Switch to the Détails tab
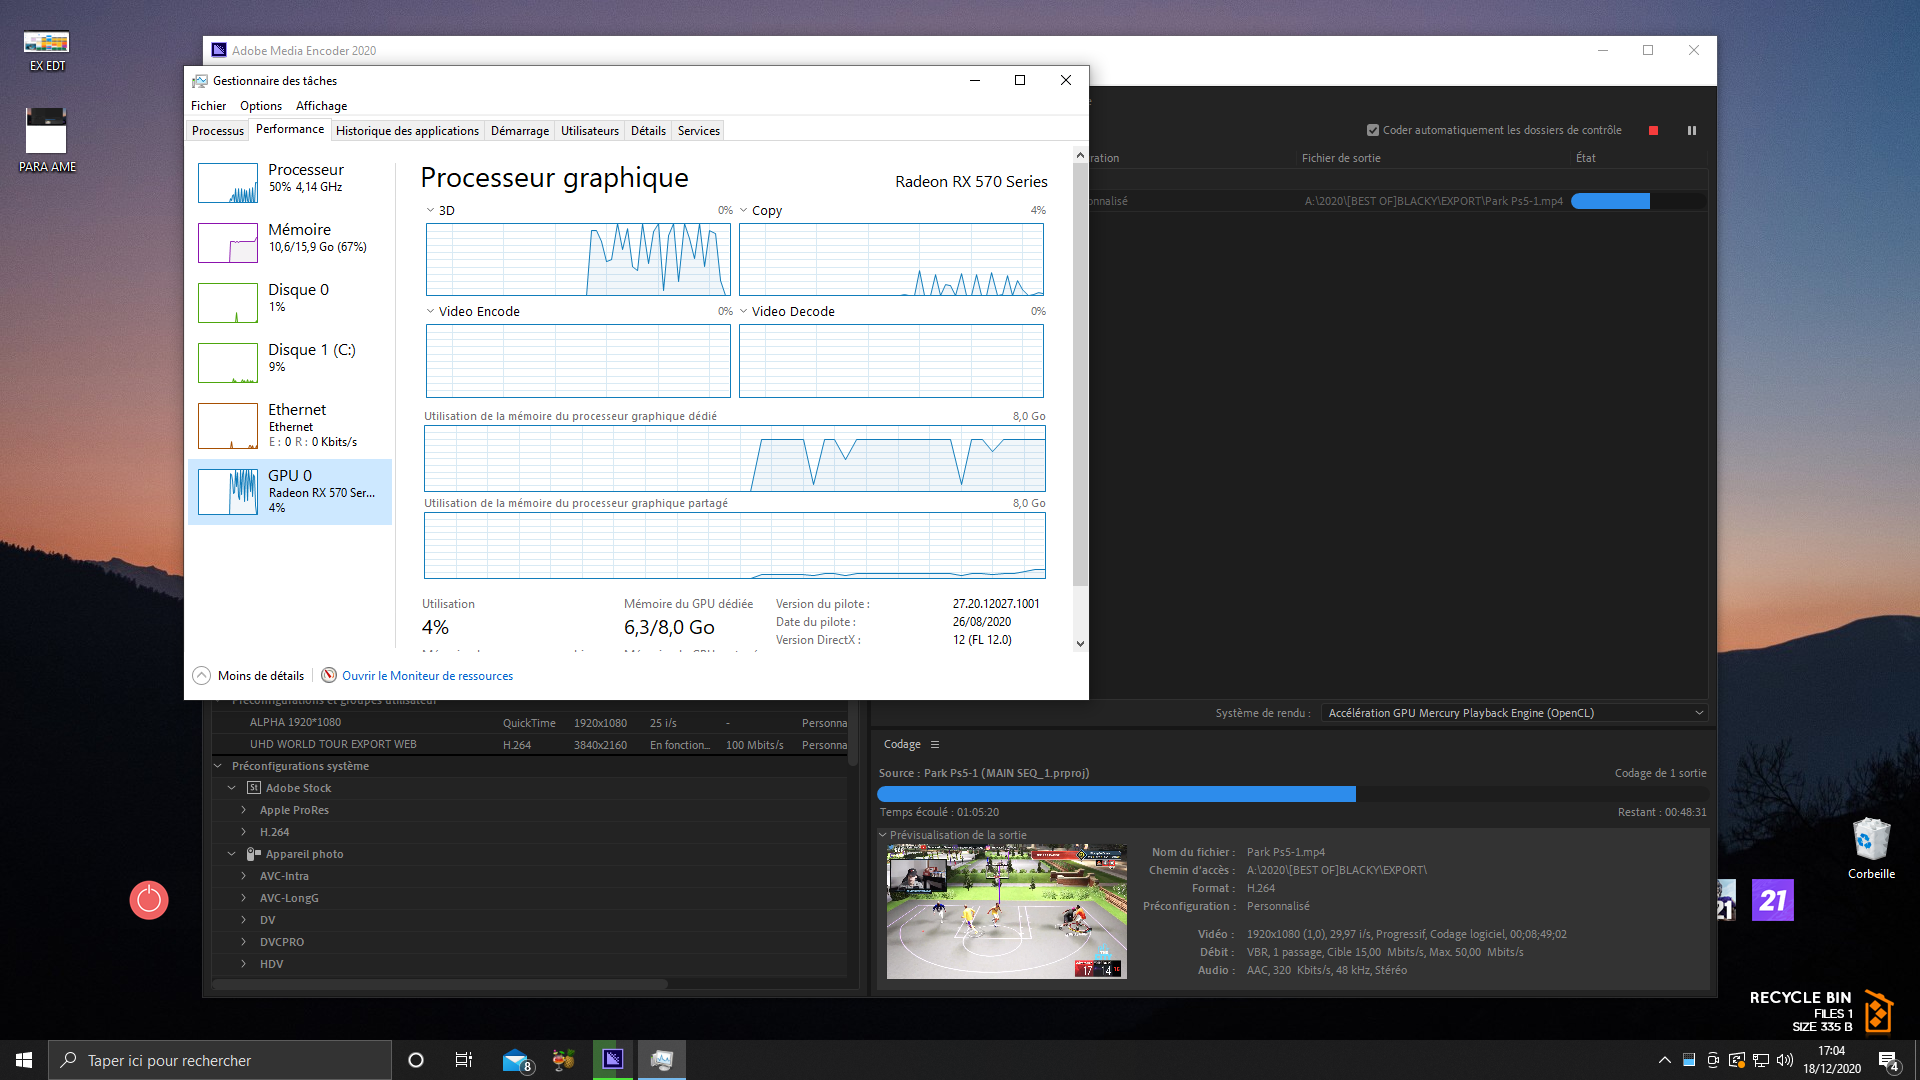 tap(648, 131)
